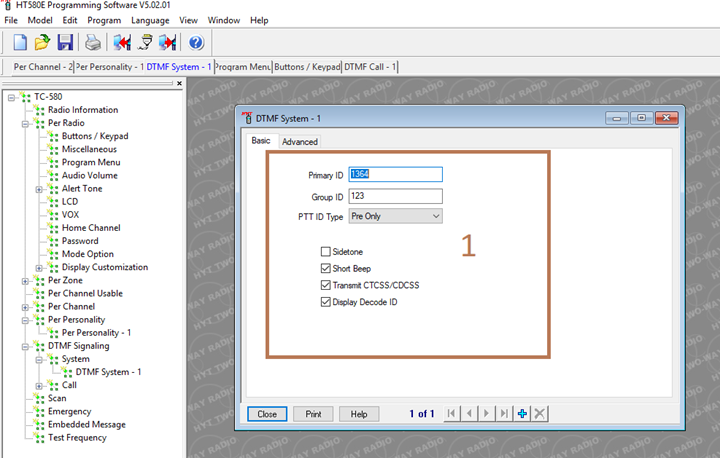Toggle Display Decode ID checkbox
The width and height of the screenshot is (720, 458).
click(x=326, y=302)
